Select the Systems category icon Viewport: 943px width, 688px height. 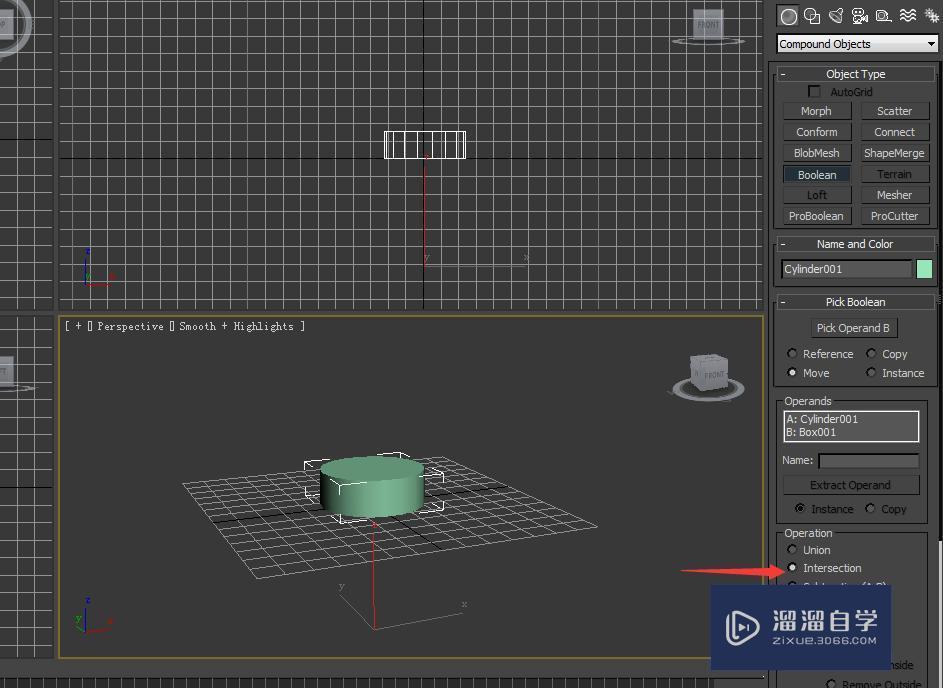(x=931, y=16)
